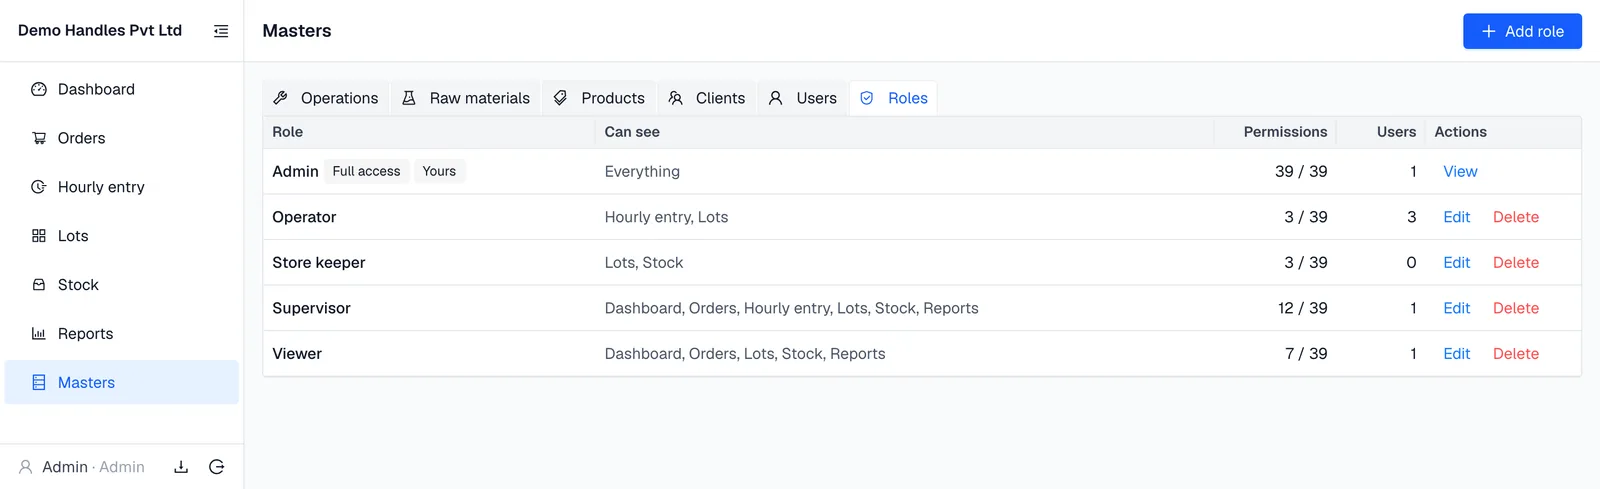1600x489 pixels.
Task: Delete the Supervisor role
Action: click(x=1516, y=308)
